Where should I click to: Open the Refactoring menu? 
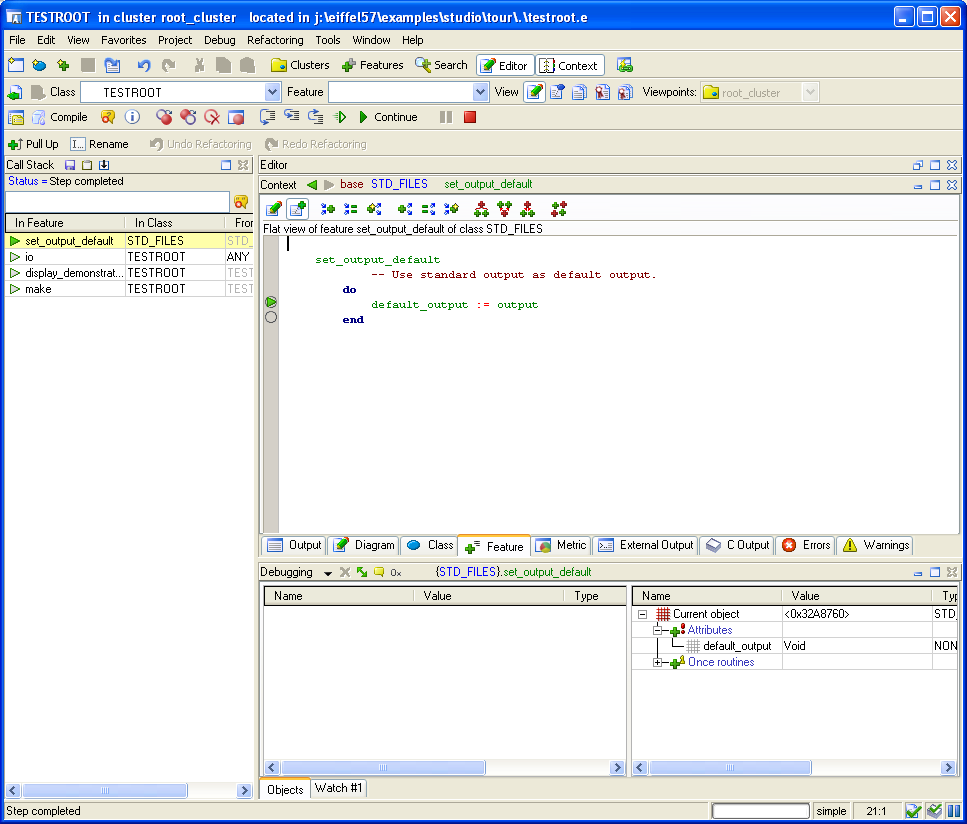tap(275, 40)
